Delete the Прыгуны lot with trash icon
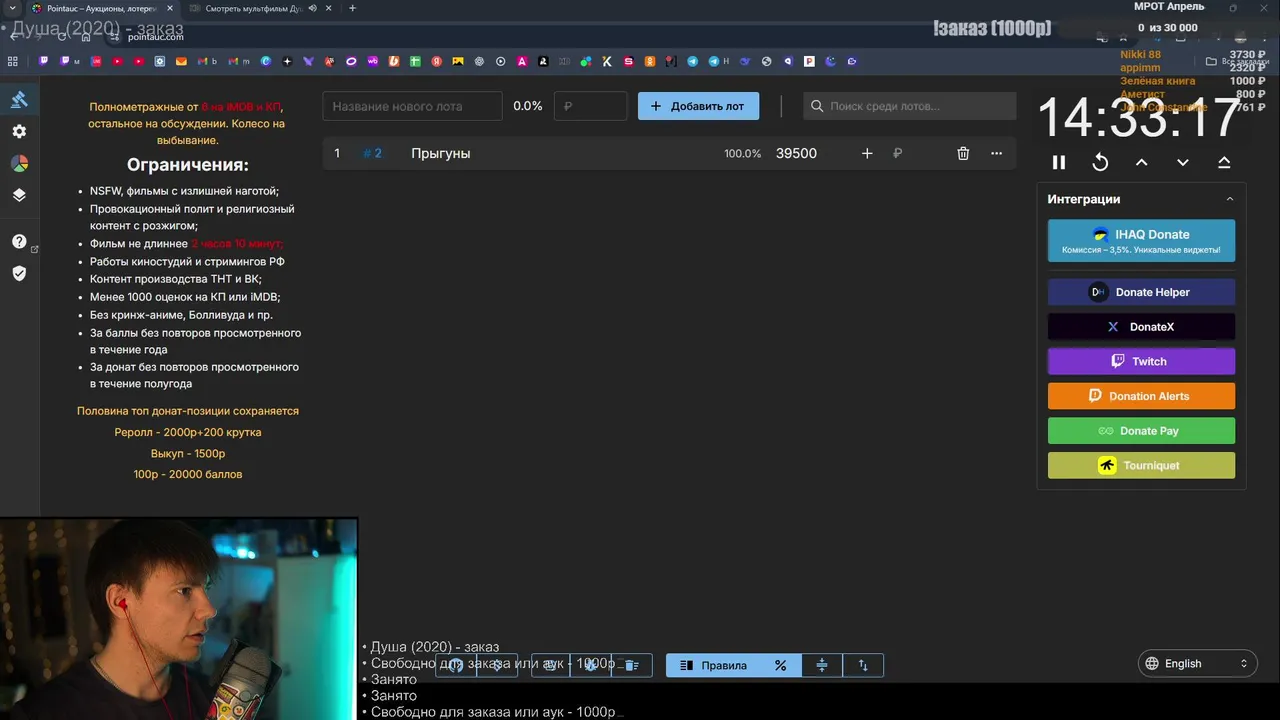This screenshot has height=720, width=1280. pos(963,153)
